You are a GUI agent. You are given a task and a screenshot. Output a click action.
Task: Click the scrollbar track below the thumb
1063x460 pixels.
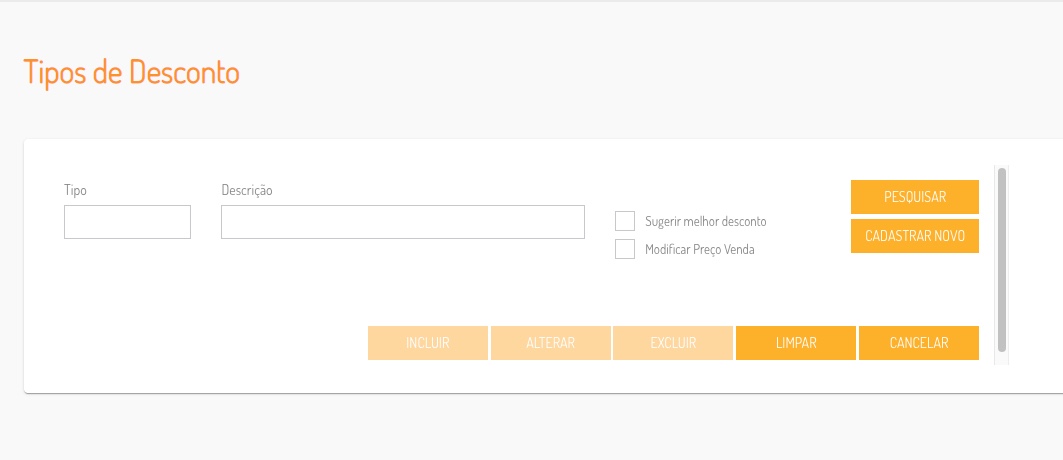click(x=1002, y=358)
